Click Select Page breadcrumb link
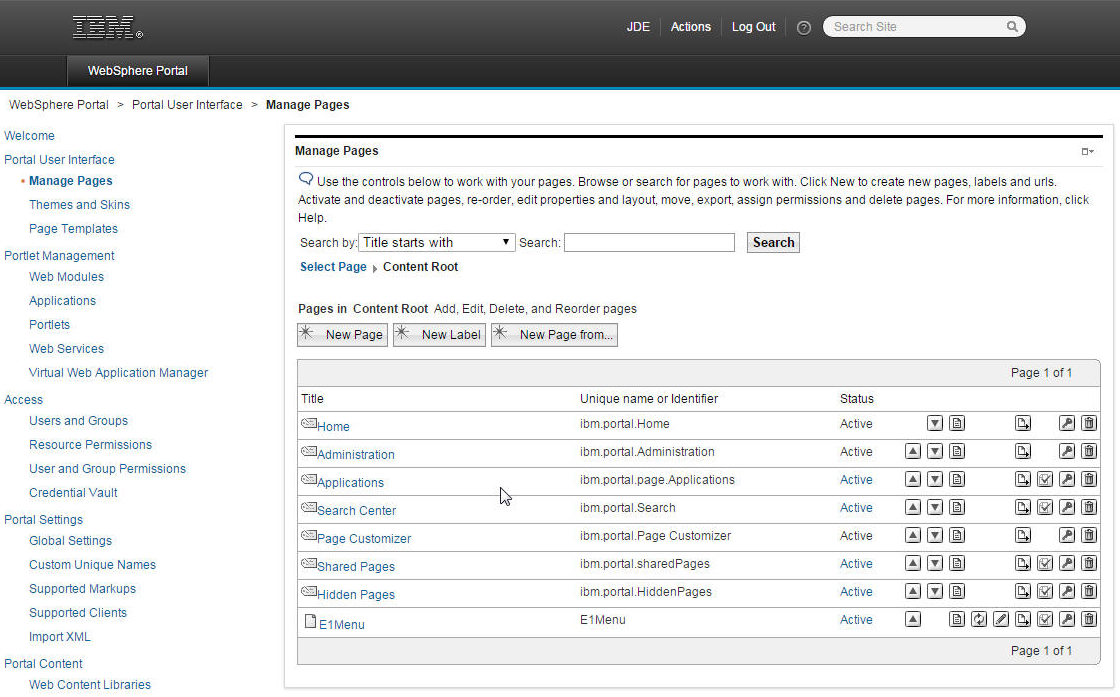Viewport: 1120px width, 697px height. coord(333,266)
